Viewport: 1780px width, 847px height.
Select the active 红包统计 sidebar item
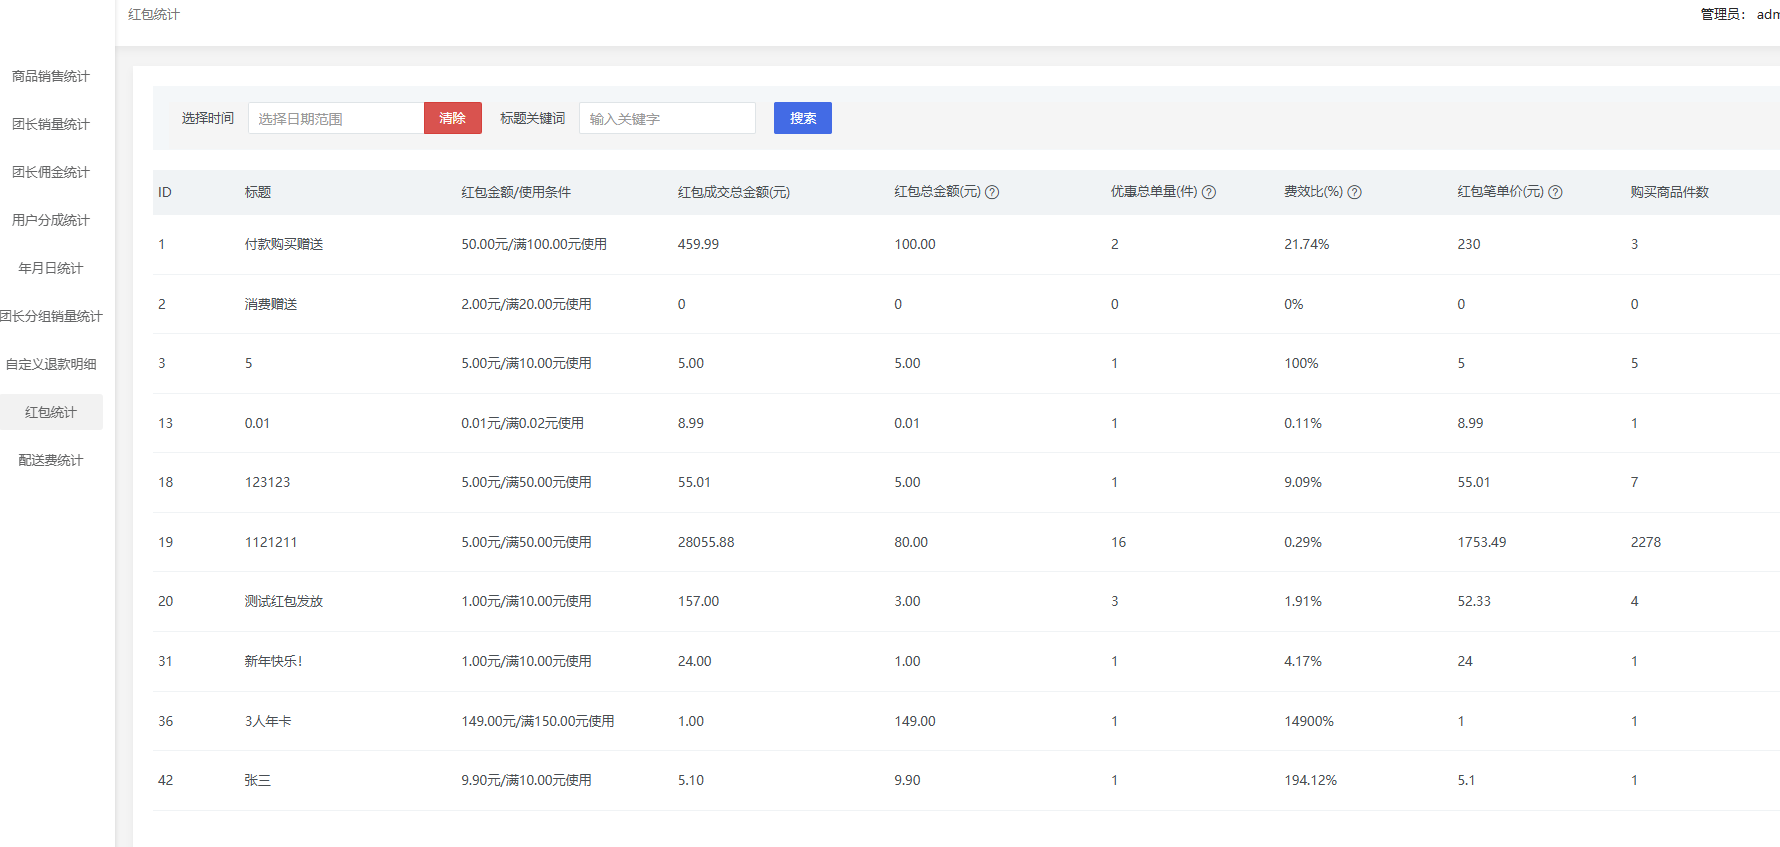pos(51,412)
